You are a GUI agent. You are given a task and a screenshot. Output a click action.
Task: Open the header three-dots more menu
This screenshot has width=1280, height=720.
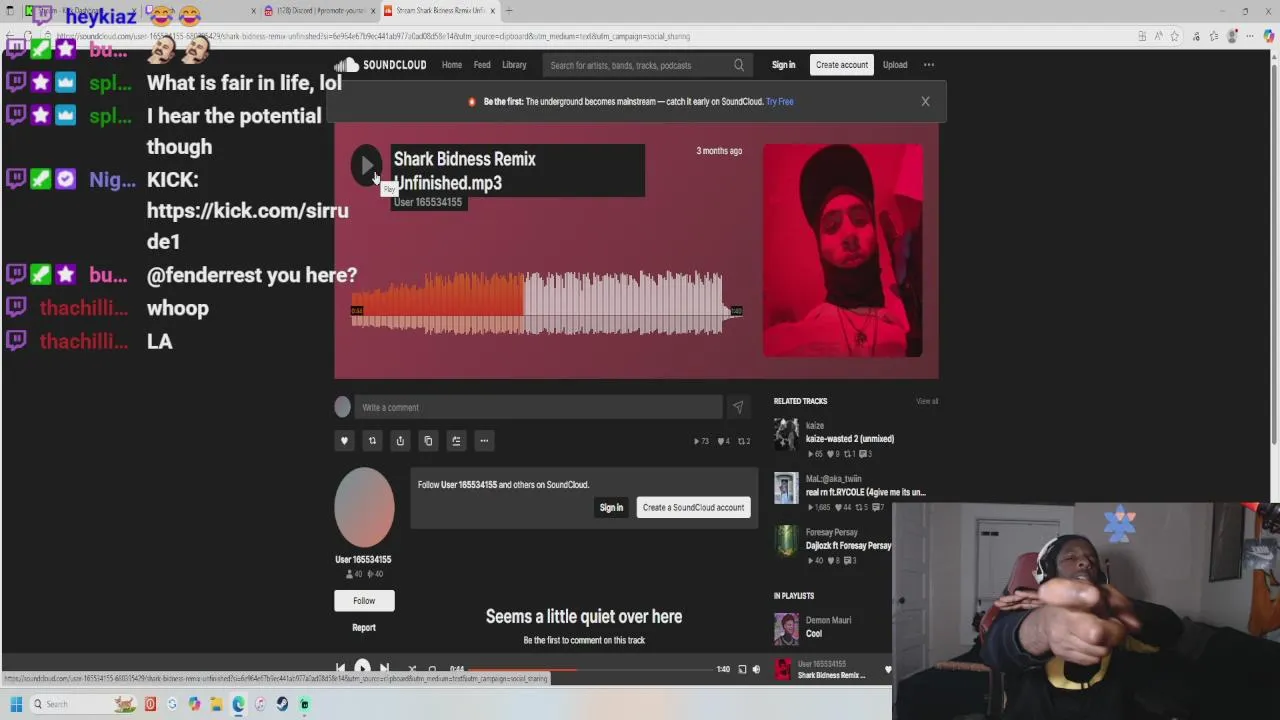pyautogui.click(x=929, y=65)
